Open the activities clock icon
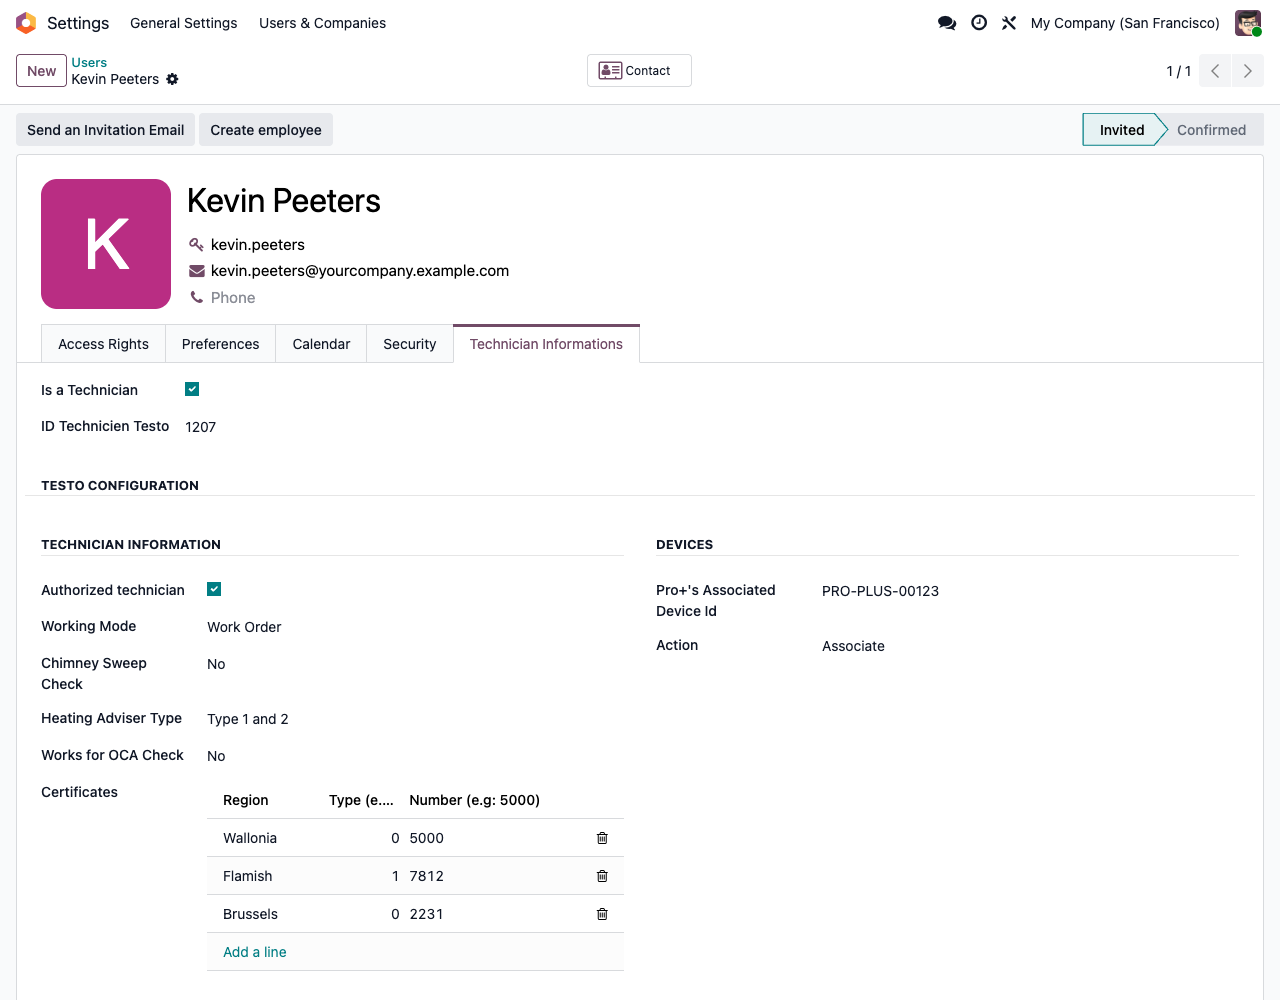Viewport: 1280px width, 1000px height. [979, 23]
